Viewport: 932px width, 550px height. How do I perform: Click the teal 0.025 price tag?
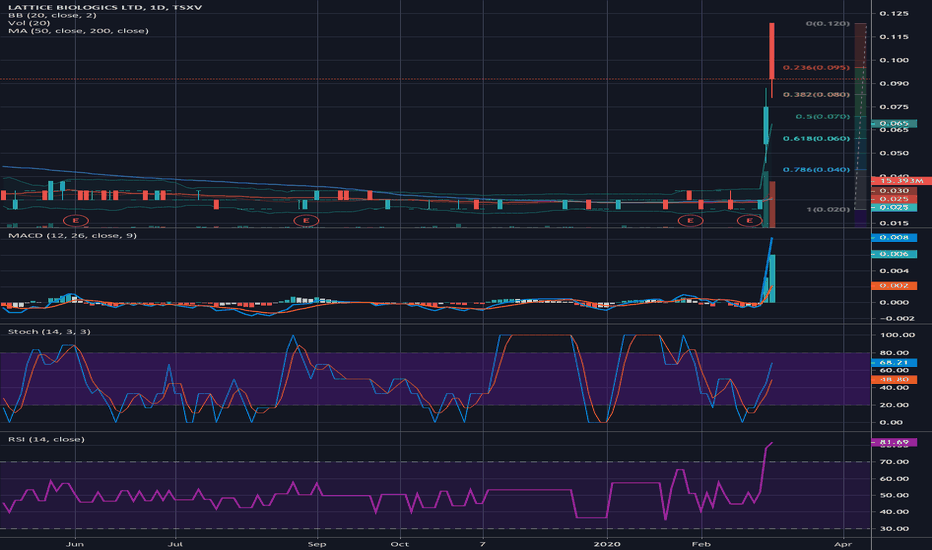[894, 208]
